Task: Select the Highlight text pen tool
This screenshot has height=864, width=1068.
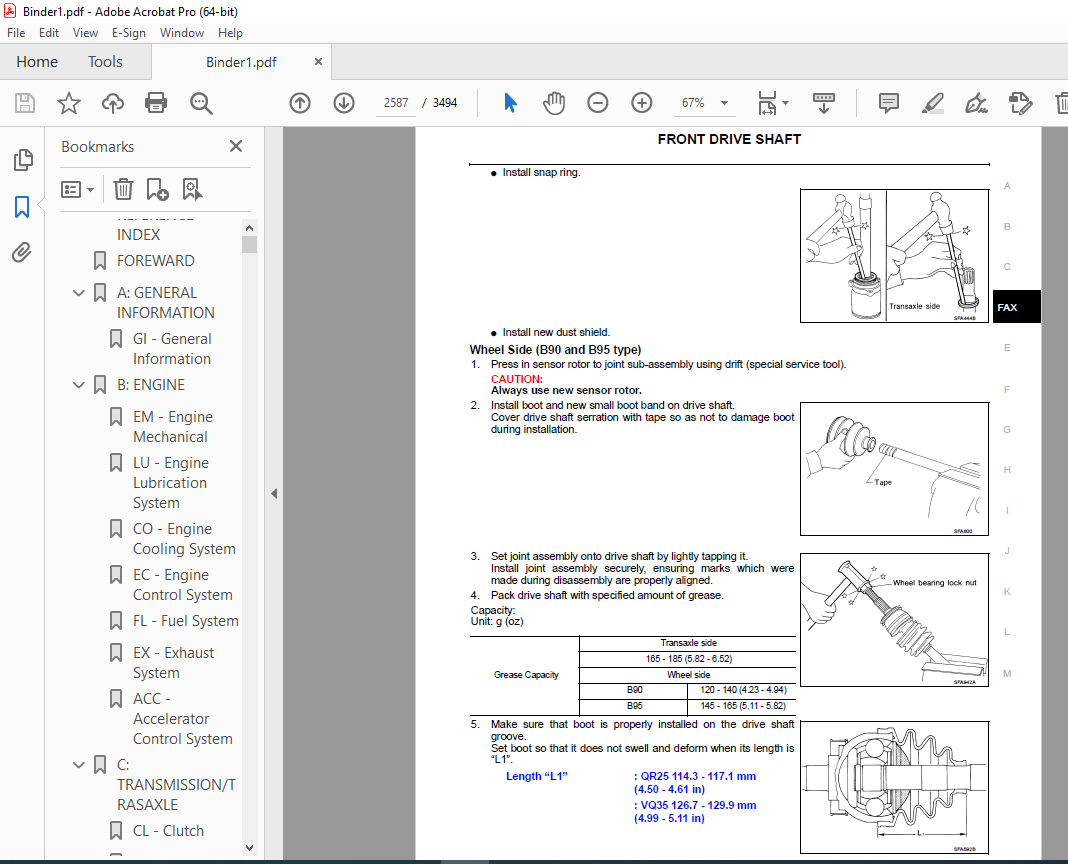Action: [x=932, y=103]
